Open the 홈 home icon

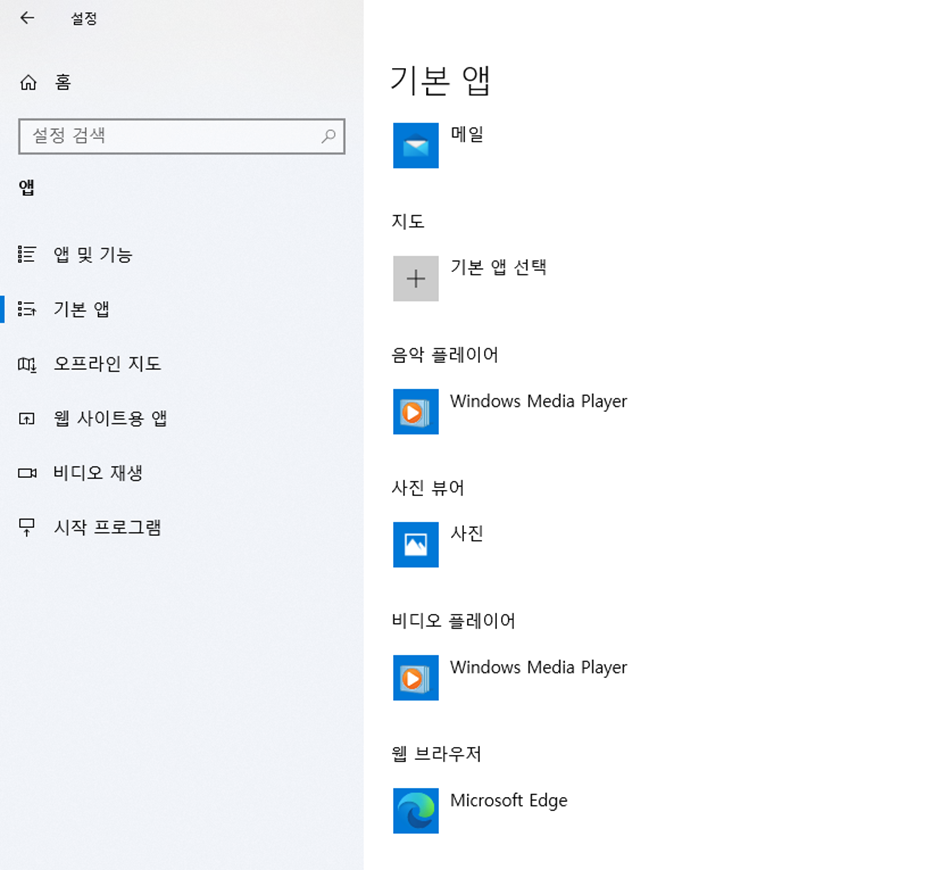28,82
